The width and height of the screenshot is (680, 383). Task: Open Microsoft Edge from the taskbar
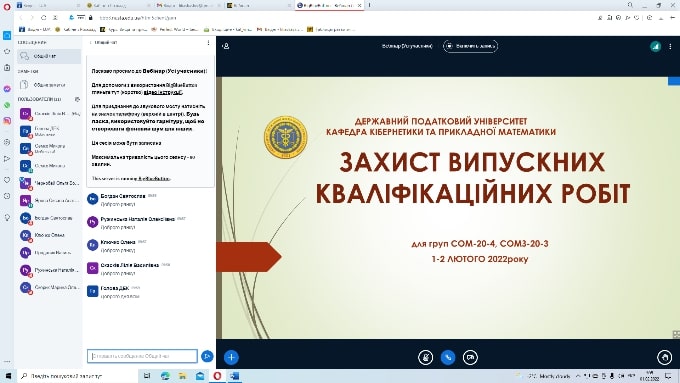click(165, 376)
